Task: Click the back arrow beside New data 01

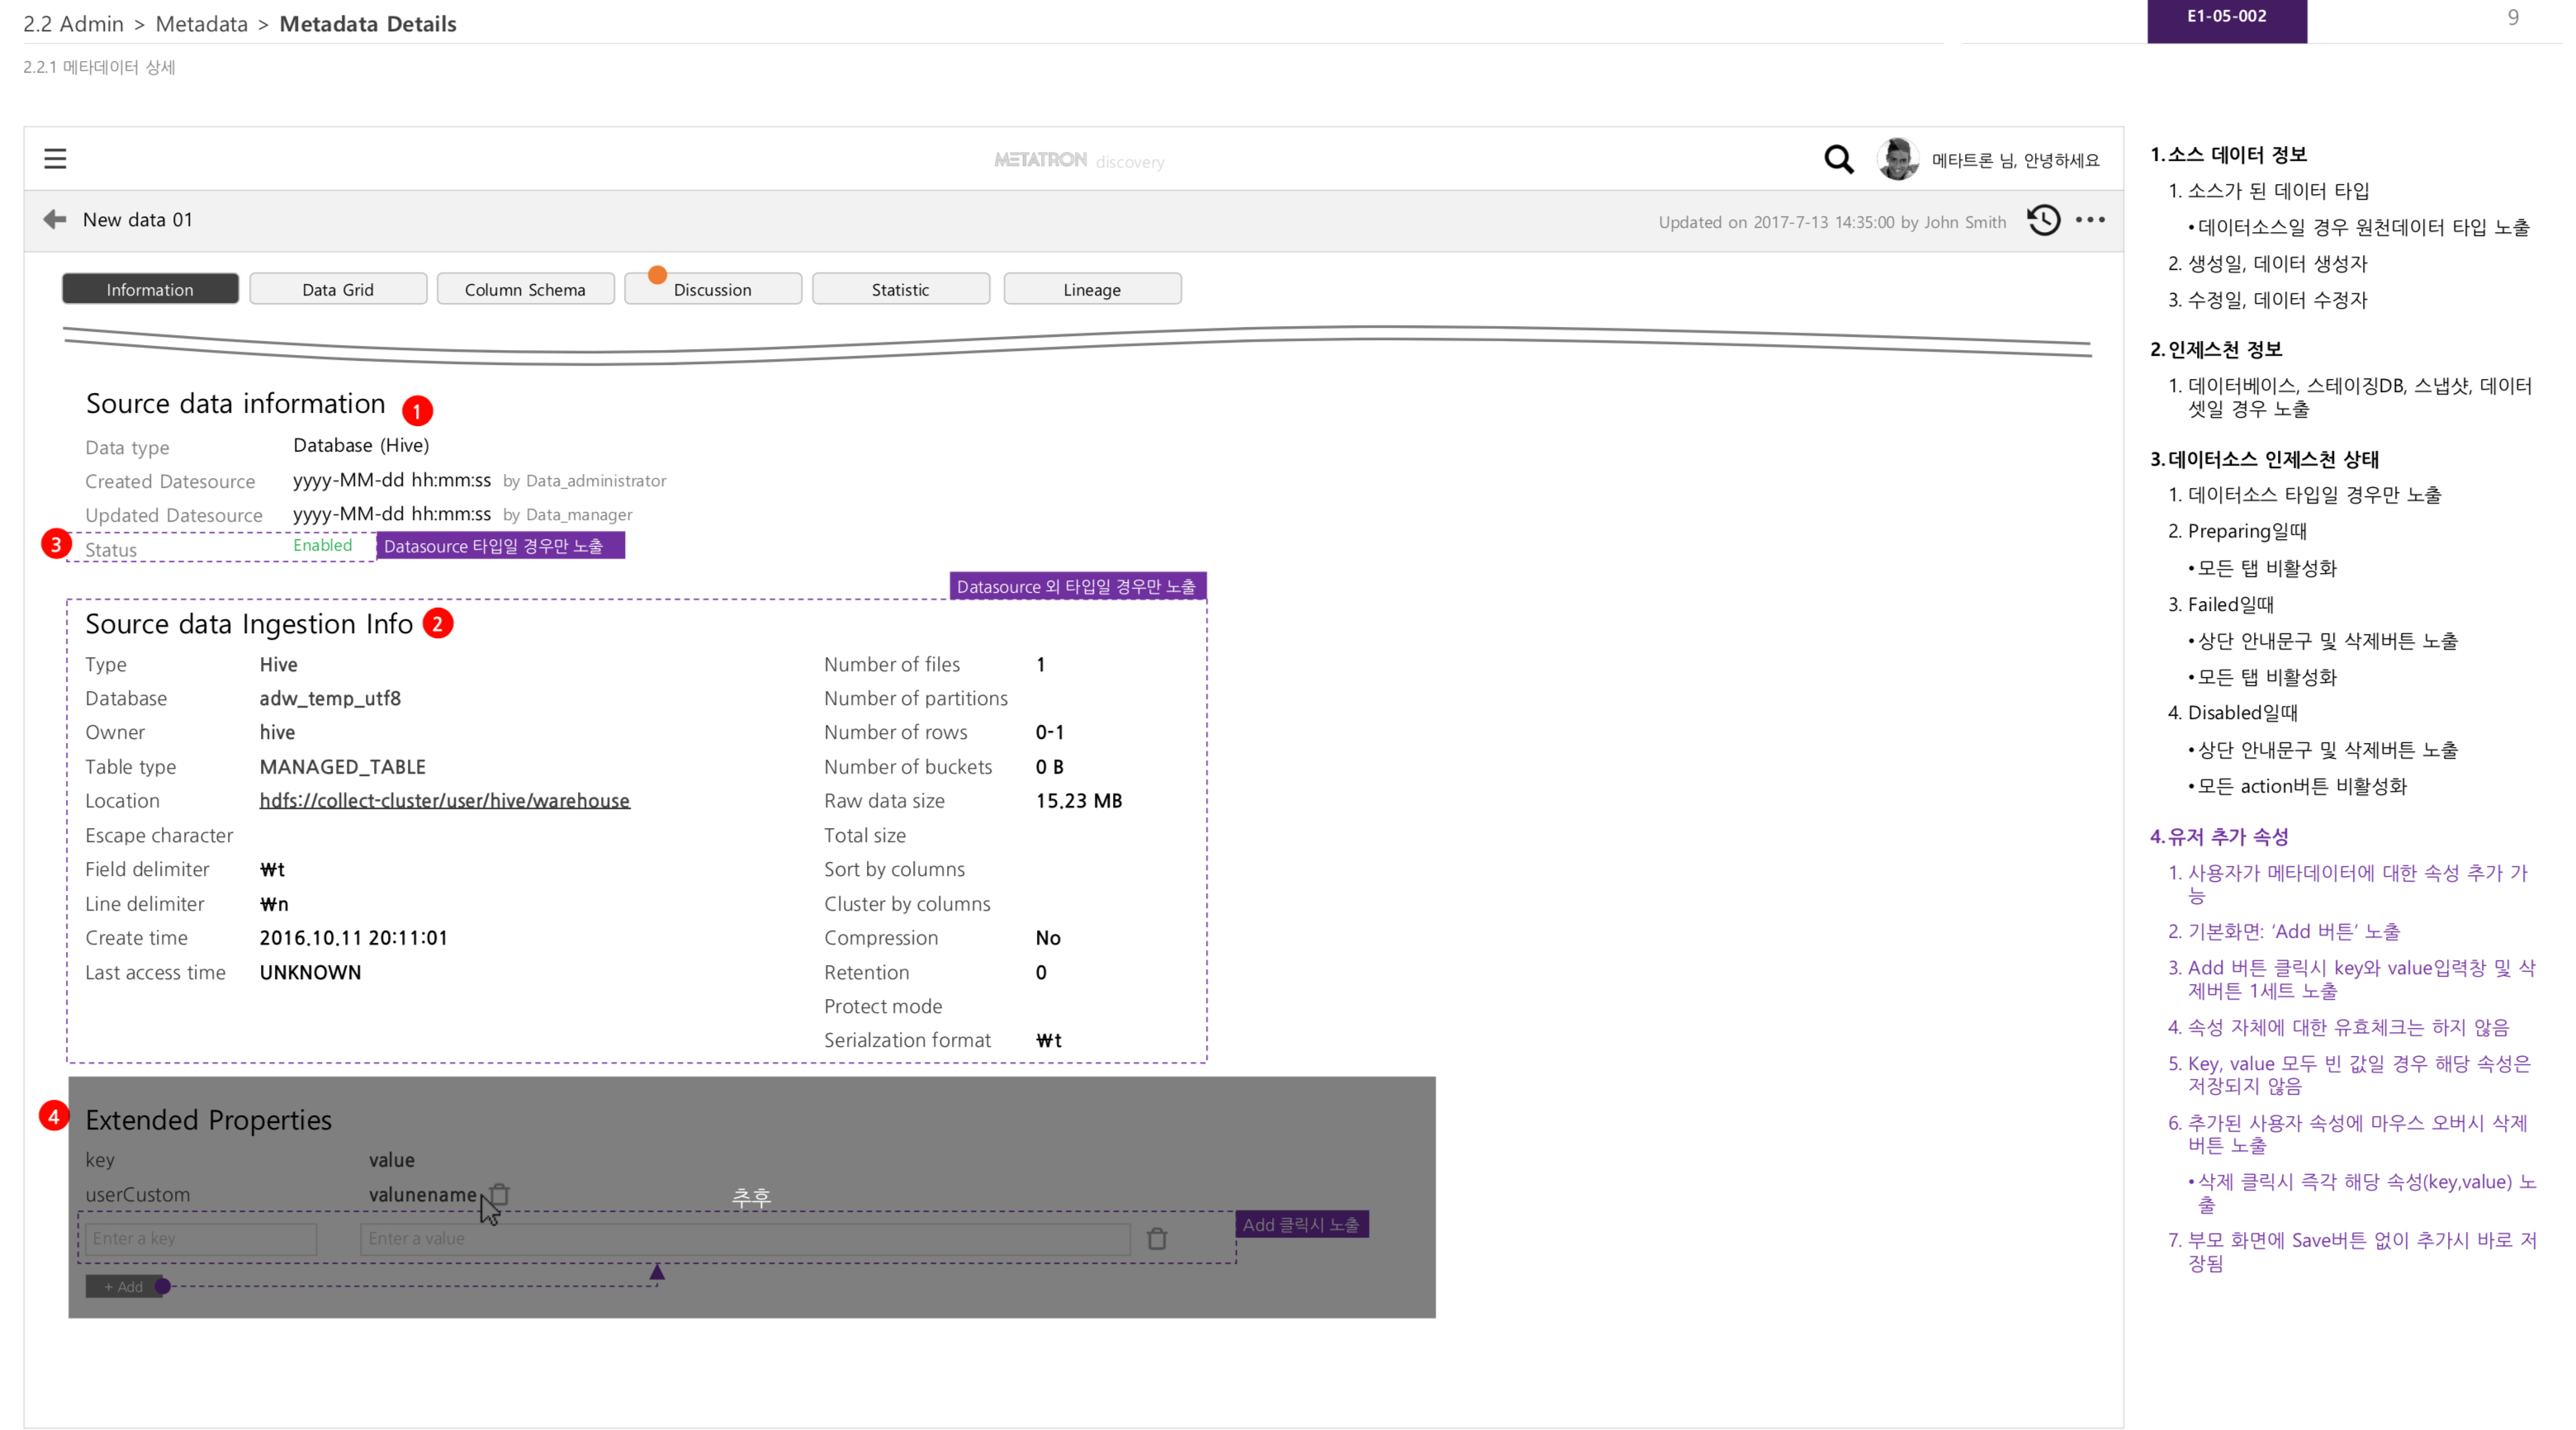Action: [x=55, y=219]
